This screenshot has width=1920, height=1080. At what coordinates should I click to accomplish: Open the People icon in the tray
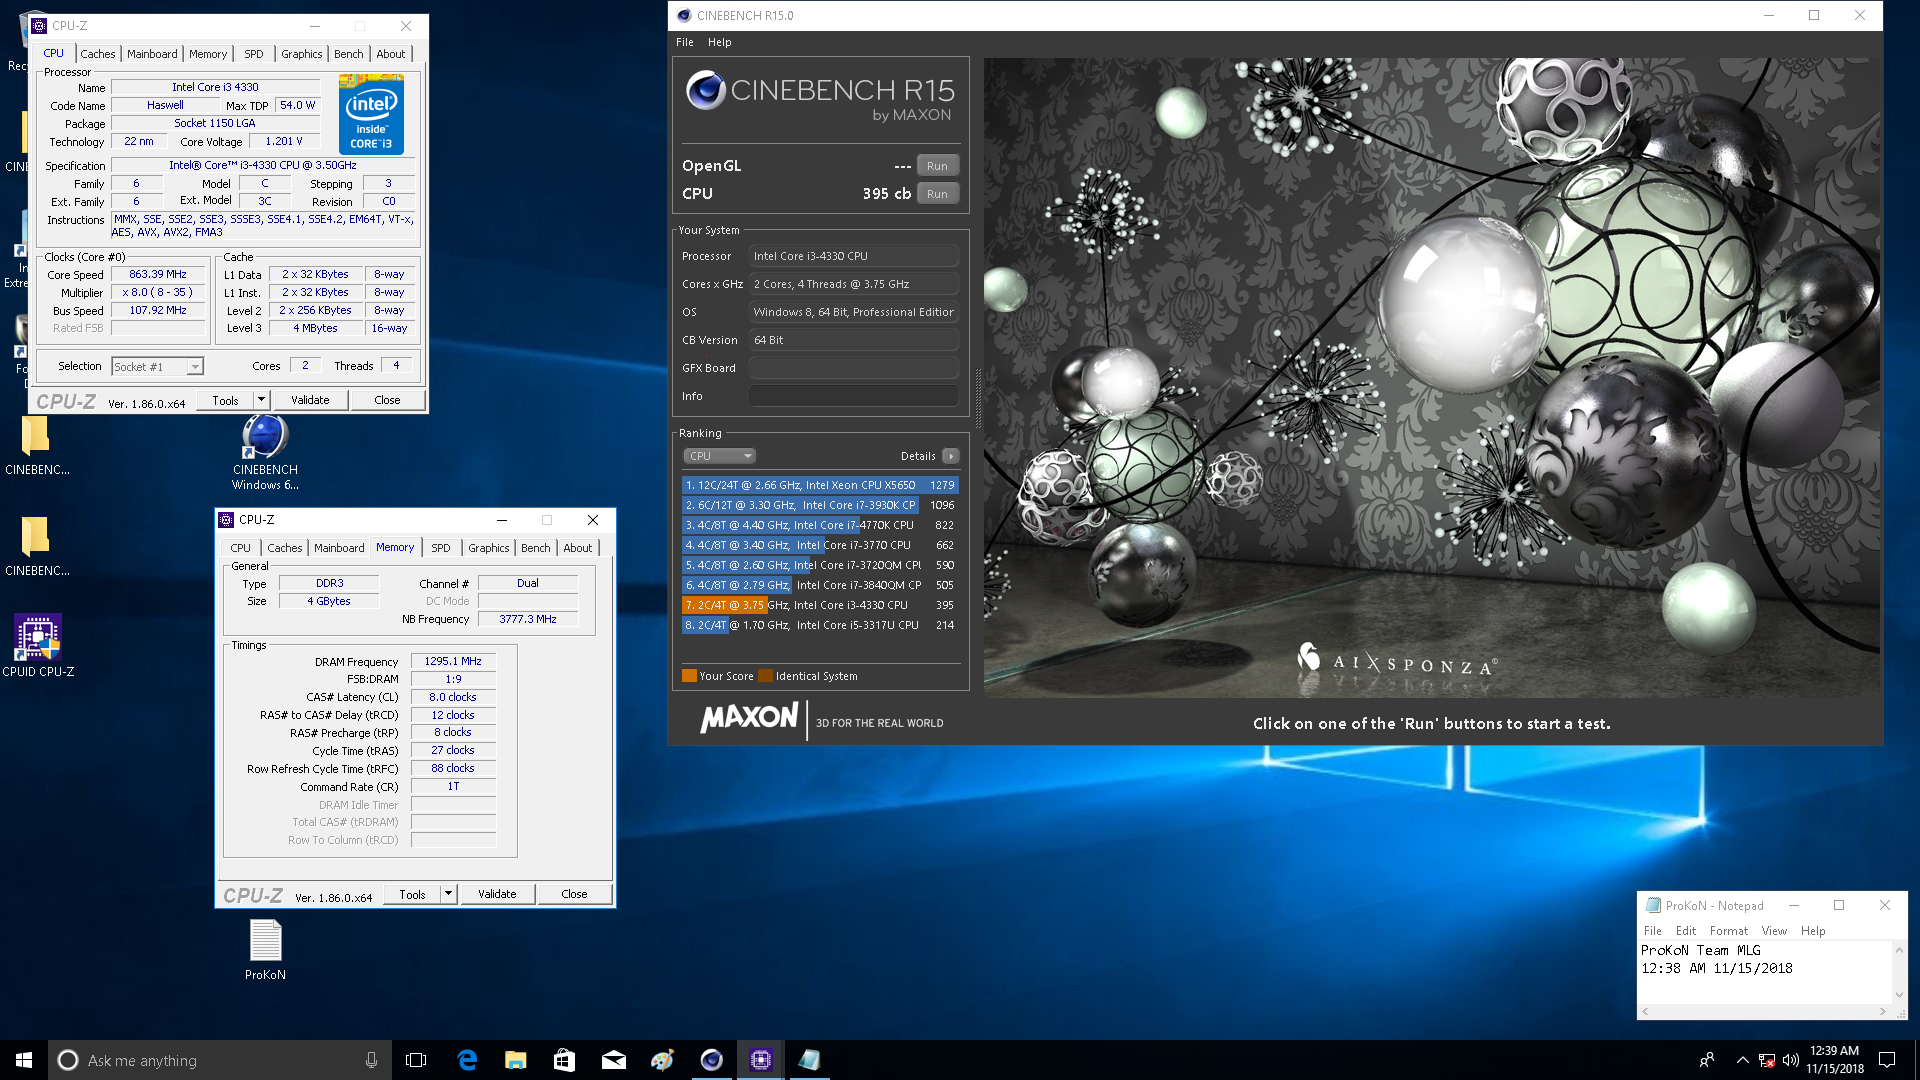[1707, 1060]
